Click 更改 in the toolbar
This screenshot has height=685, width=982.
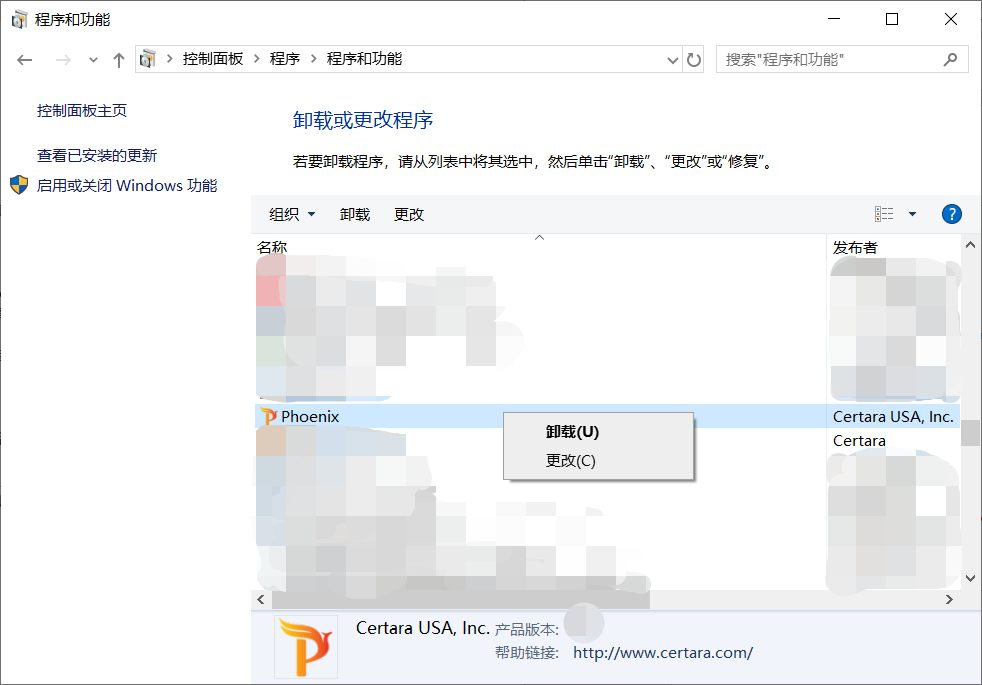pyautogui.click(x=409, y=214)
